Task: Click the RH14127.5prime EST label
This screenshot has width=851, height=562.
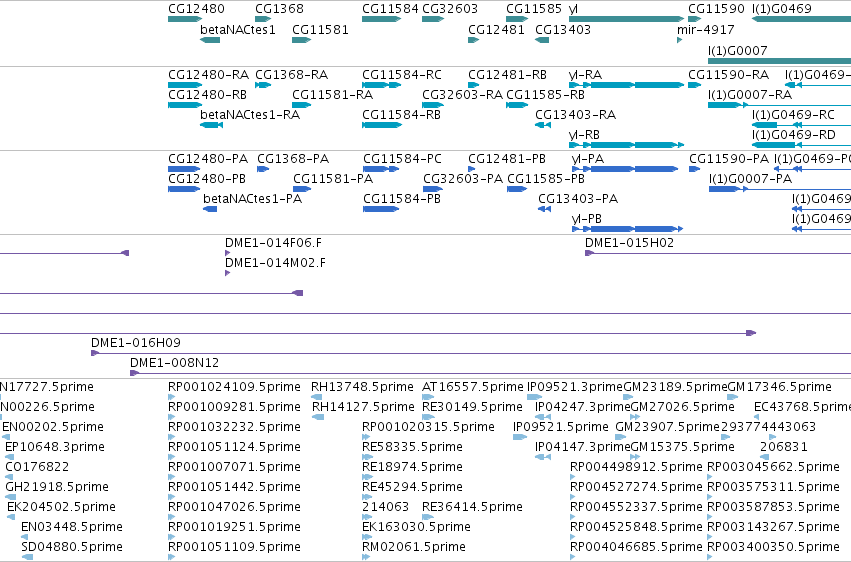Action: 363,407
